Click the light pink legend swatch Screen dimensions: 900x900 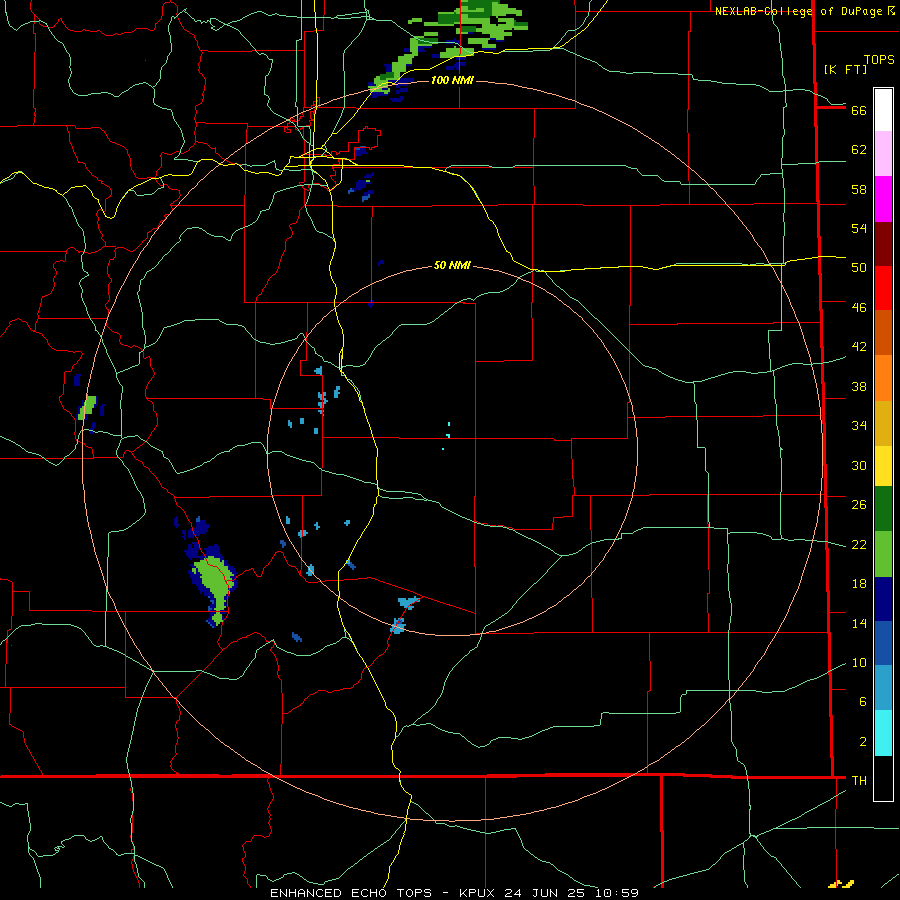[x=883, y=154]
